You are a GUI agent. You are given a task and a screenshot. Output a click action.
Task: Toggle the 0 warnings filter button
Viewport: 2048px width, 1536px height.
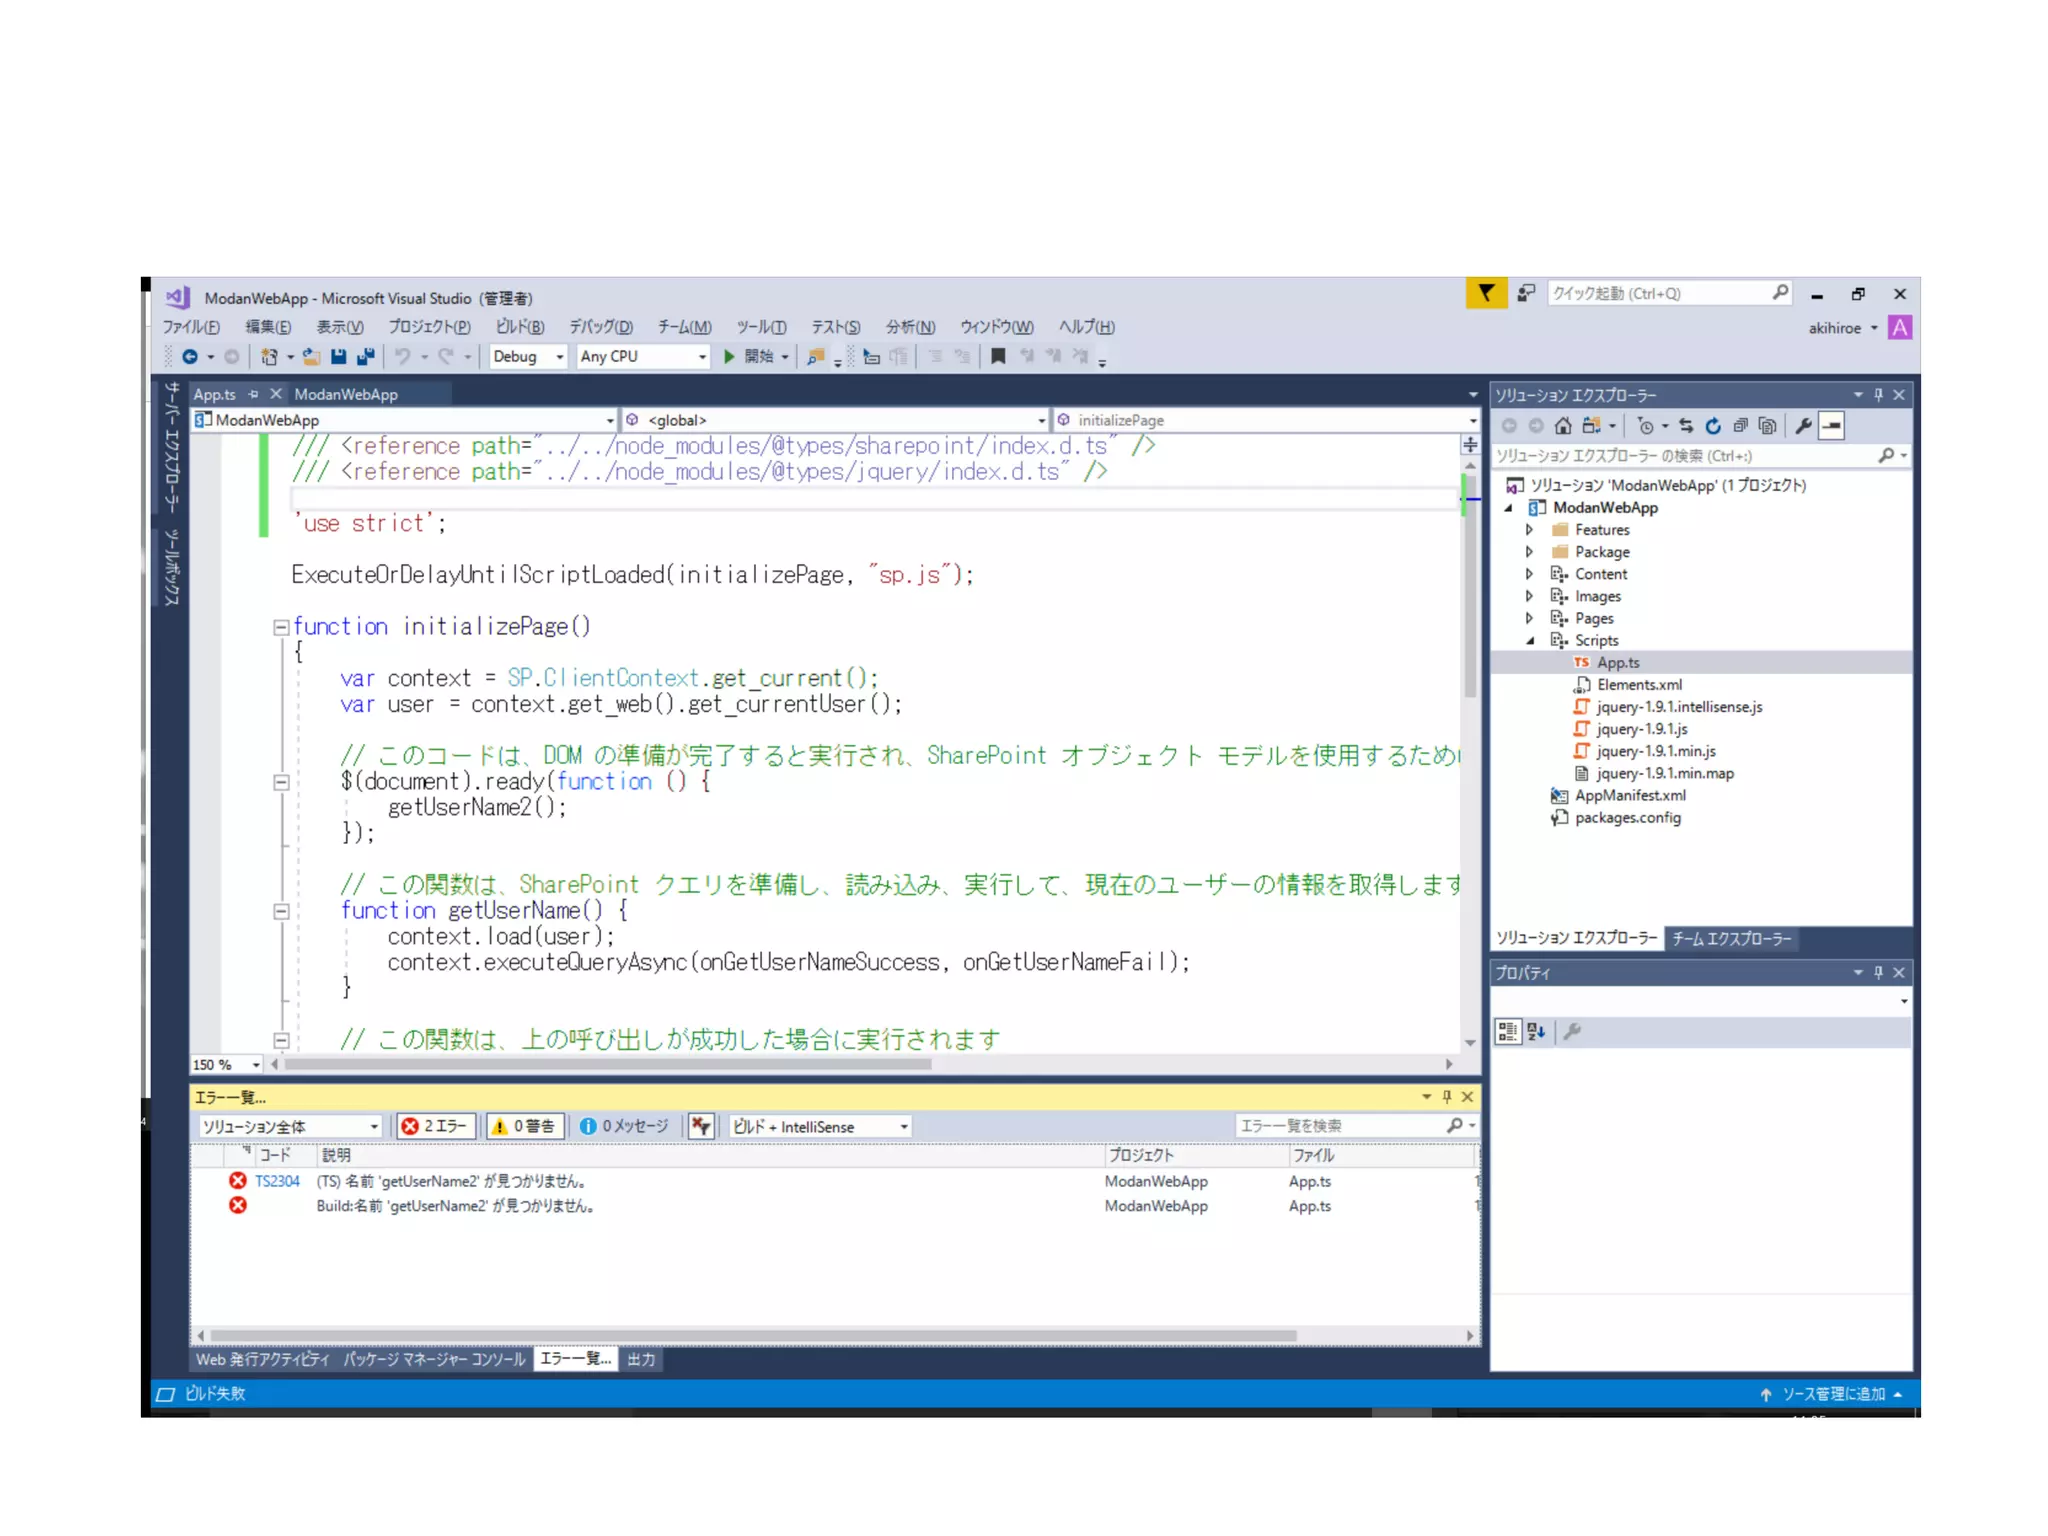(x=525, y=1127)
